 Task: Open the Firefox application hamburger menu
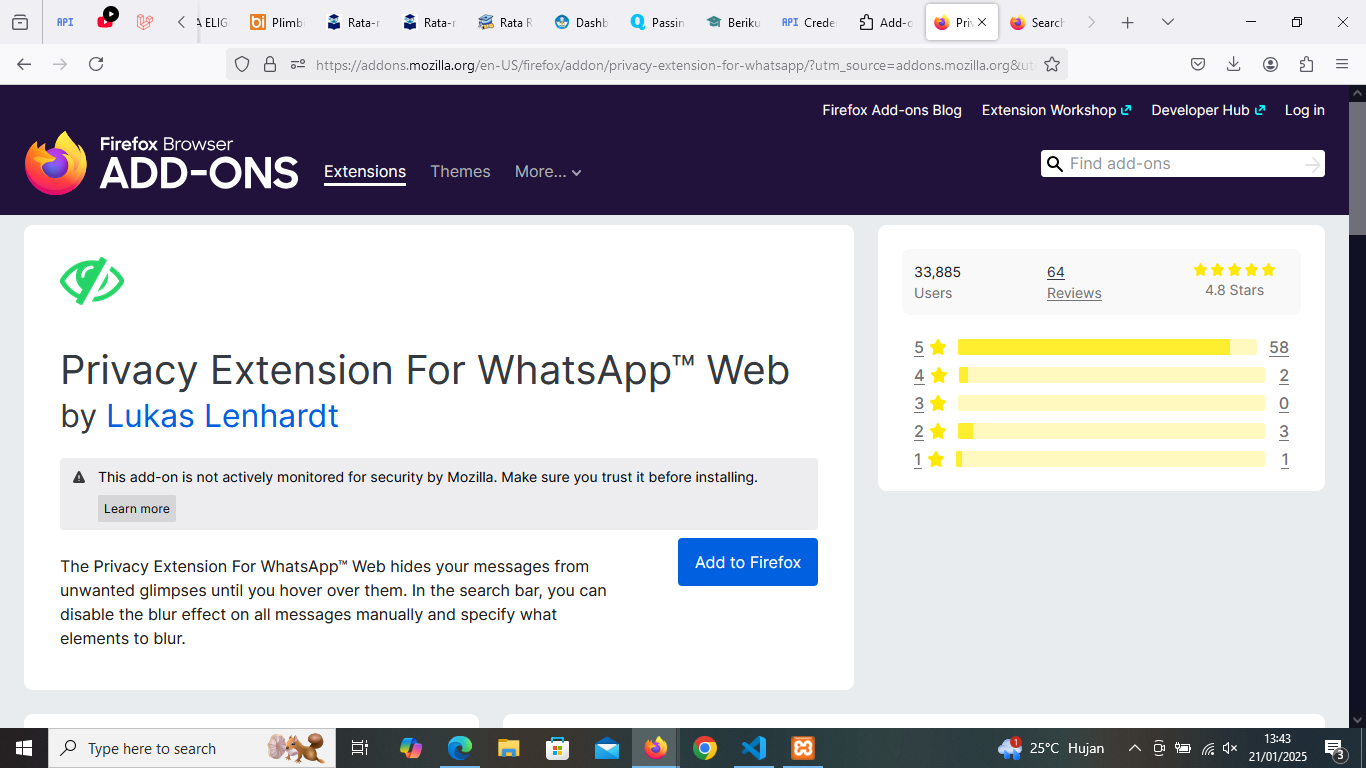pos(1342,64)
